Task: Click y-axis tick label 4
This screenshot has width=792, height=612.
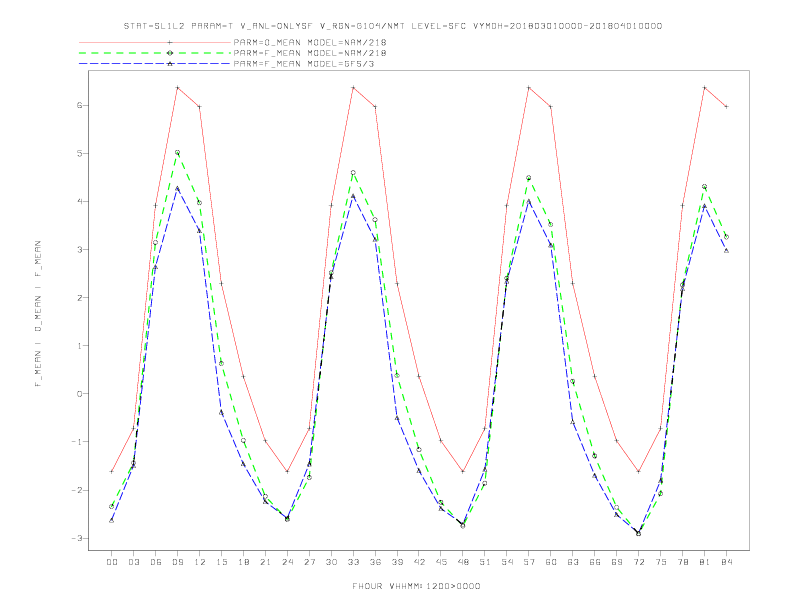Action: (x=79, y=201)
